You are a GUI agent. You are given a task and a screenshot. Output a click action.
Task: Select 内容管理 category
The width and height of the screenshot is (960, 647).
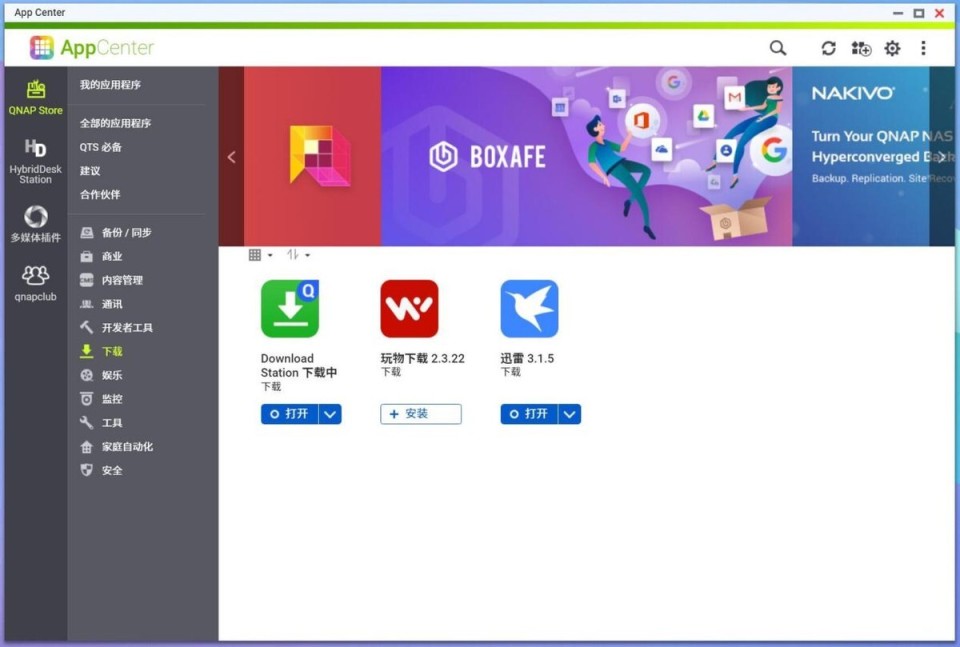pos(111,280)
